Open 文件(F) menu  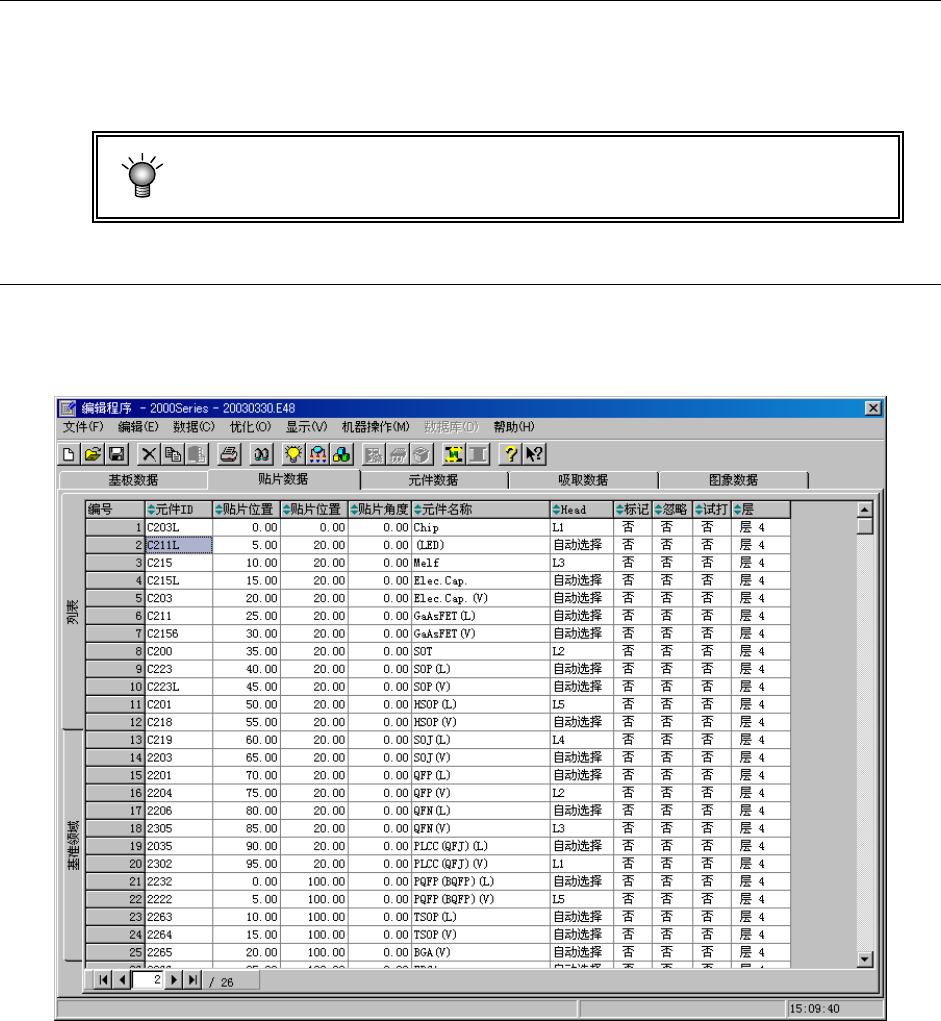[x=83, y=427]
